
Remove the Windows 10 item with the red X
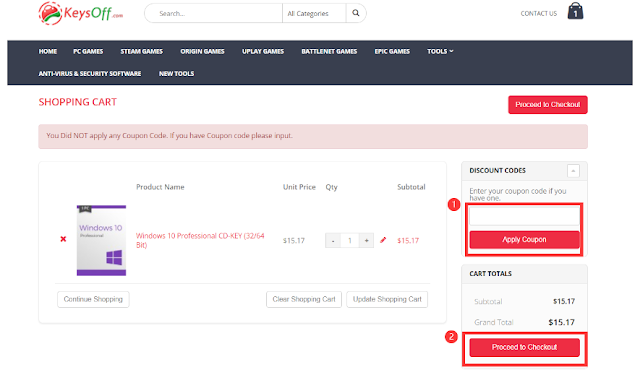(63, 239)
